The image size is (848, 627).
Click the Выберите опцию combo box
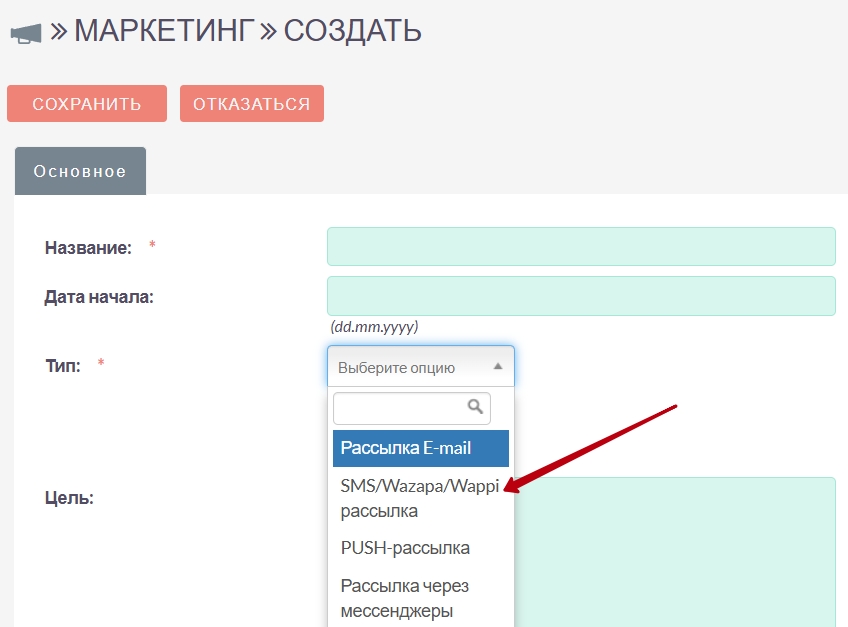420,367
